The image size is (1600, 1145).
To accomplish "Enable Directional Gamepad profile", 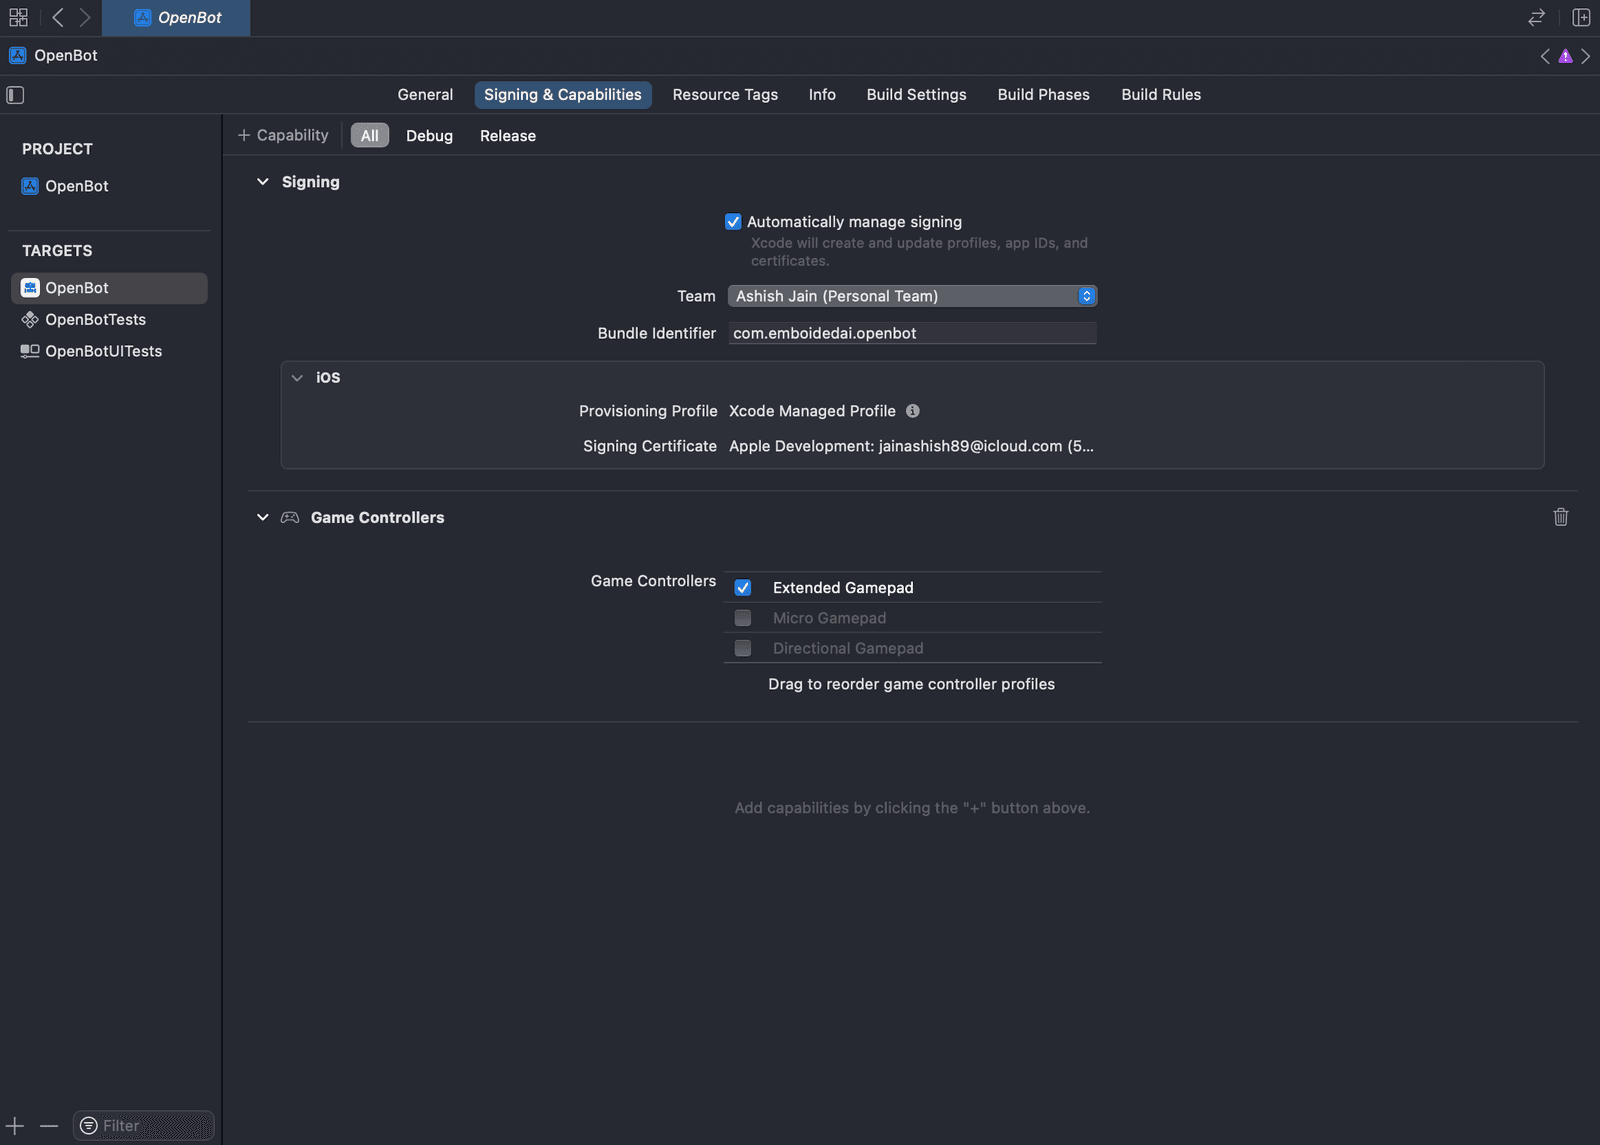I will [x=743, y=648].
